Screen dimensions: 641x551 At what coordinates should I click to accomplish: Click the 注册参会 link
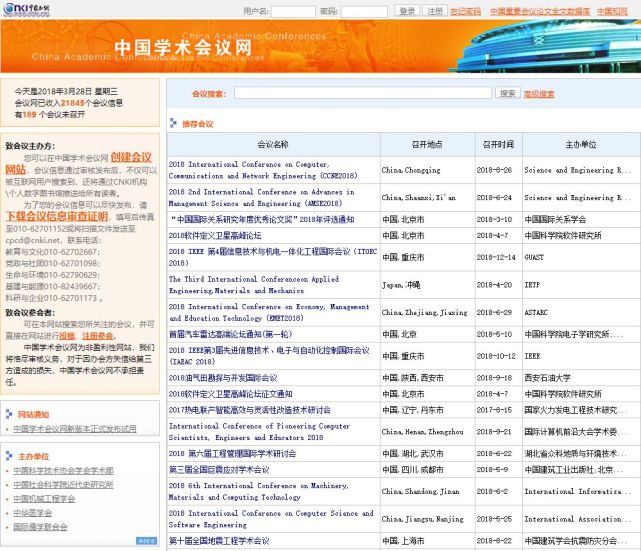coord(98,336)
